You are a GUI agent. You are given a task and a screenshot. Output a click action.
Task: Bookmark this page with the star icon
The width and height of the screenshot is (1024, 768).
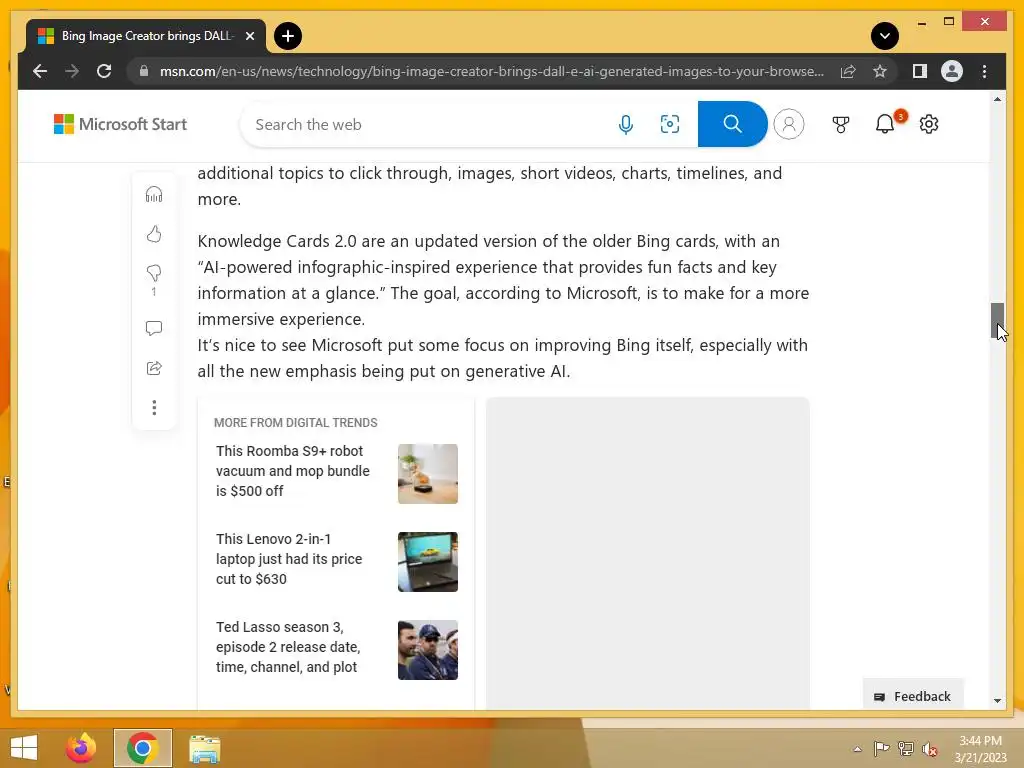click(880, 71)
